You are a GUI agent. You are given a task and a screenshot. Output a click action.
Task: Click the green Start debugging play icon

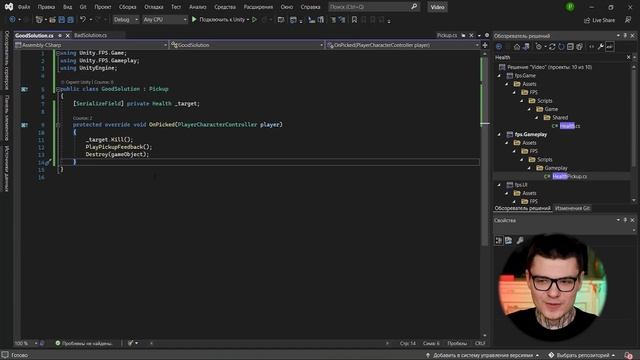point(194,19)
